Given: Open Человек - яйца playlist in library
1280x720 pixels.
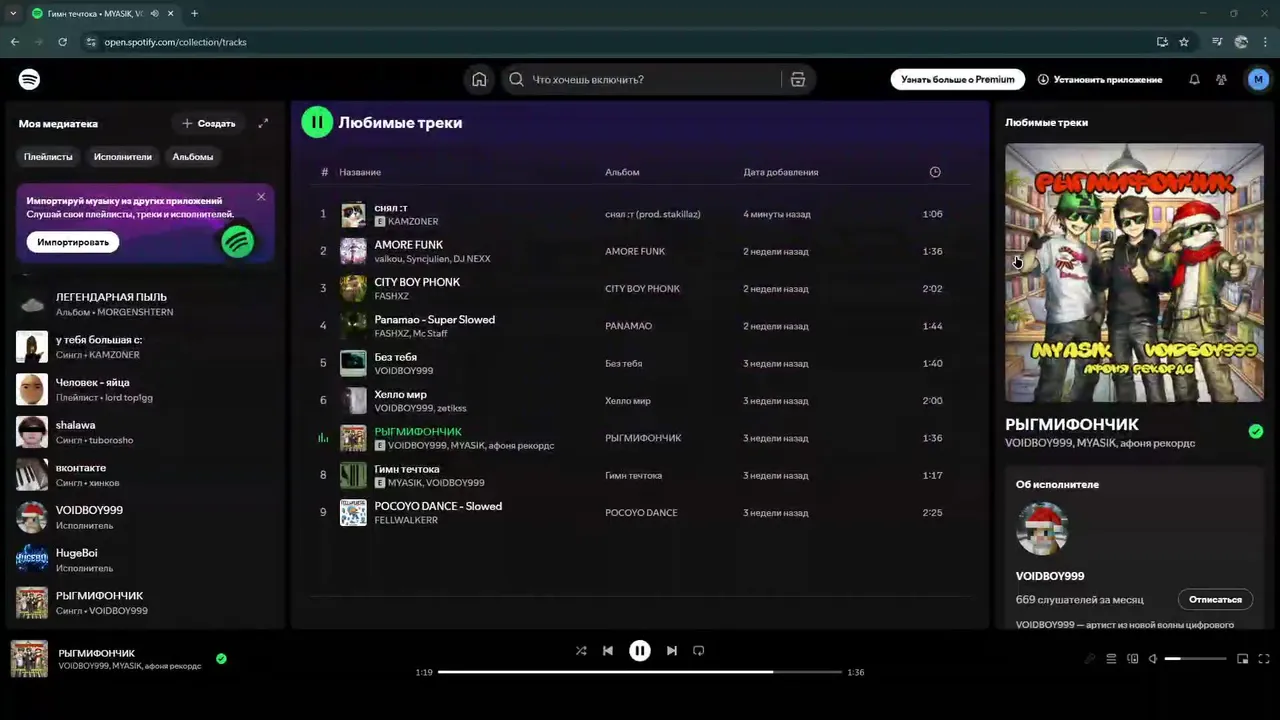Looking at the screenshot, I should tap(145, 389).
